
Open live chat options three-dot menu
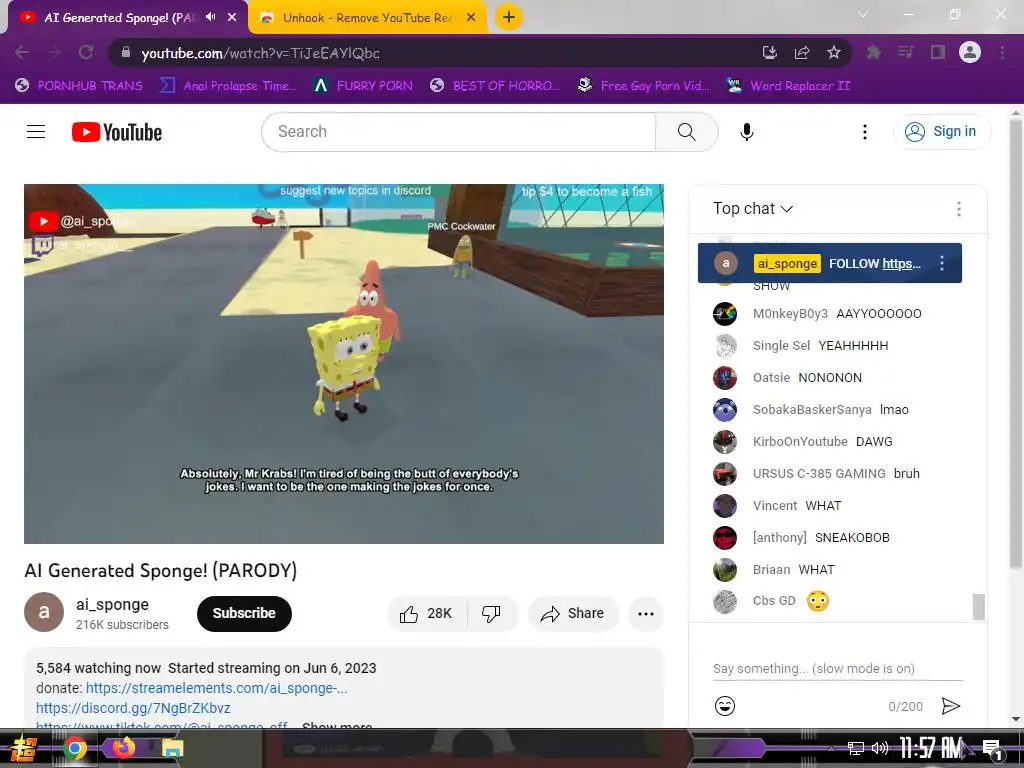tap(959, 209)
